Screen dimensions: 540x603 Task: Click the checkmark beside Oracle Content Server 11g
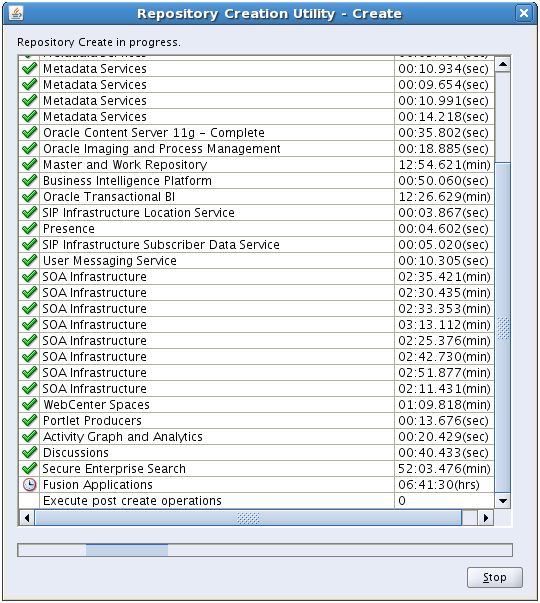30,132
